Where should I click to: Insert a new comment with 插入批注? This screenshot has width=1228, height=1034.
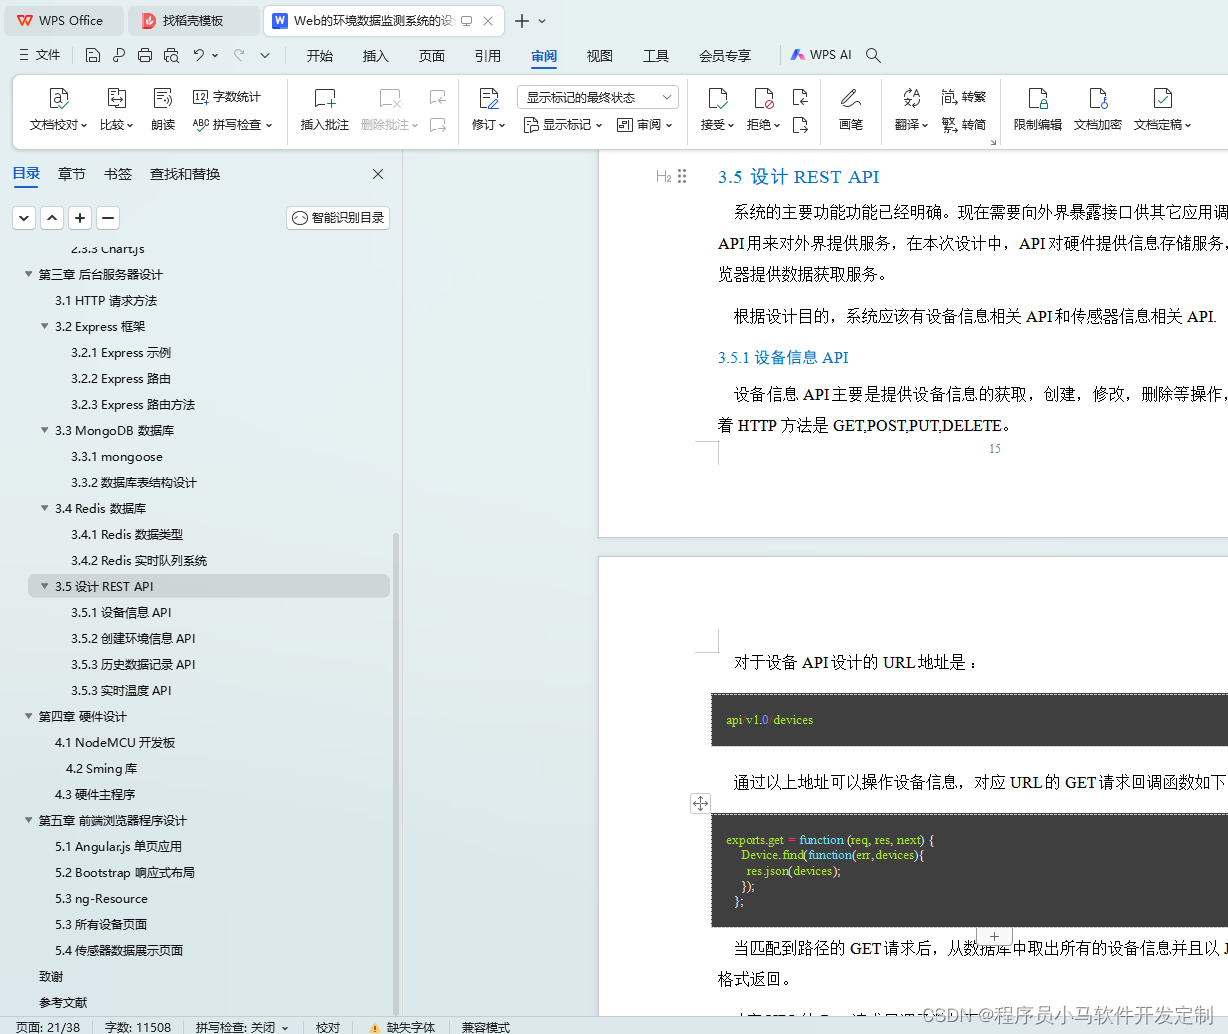coord(324,110)
